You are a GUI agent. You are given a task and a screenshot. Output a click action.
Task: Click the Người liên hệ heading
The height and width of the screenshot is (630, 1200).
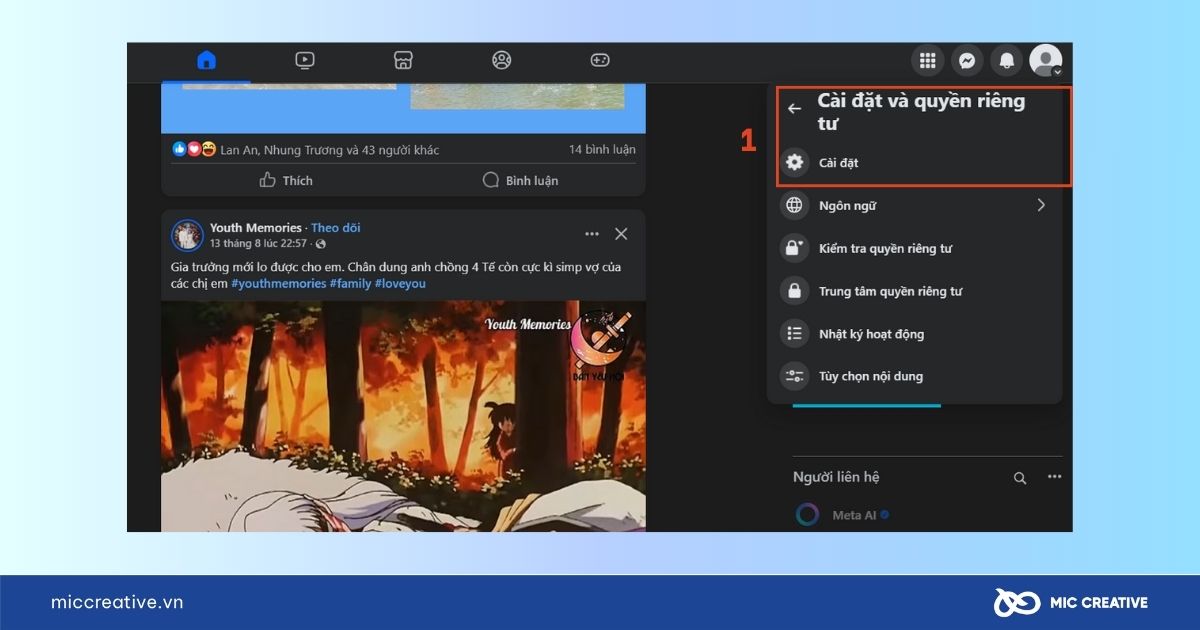tap(836, 477)
